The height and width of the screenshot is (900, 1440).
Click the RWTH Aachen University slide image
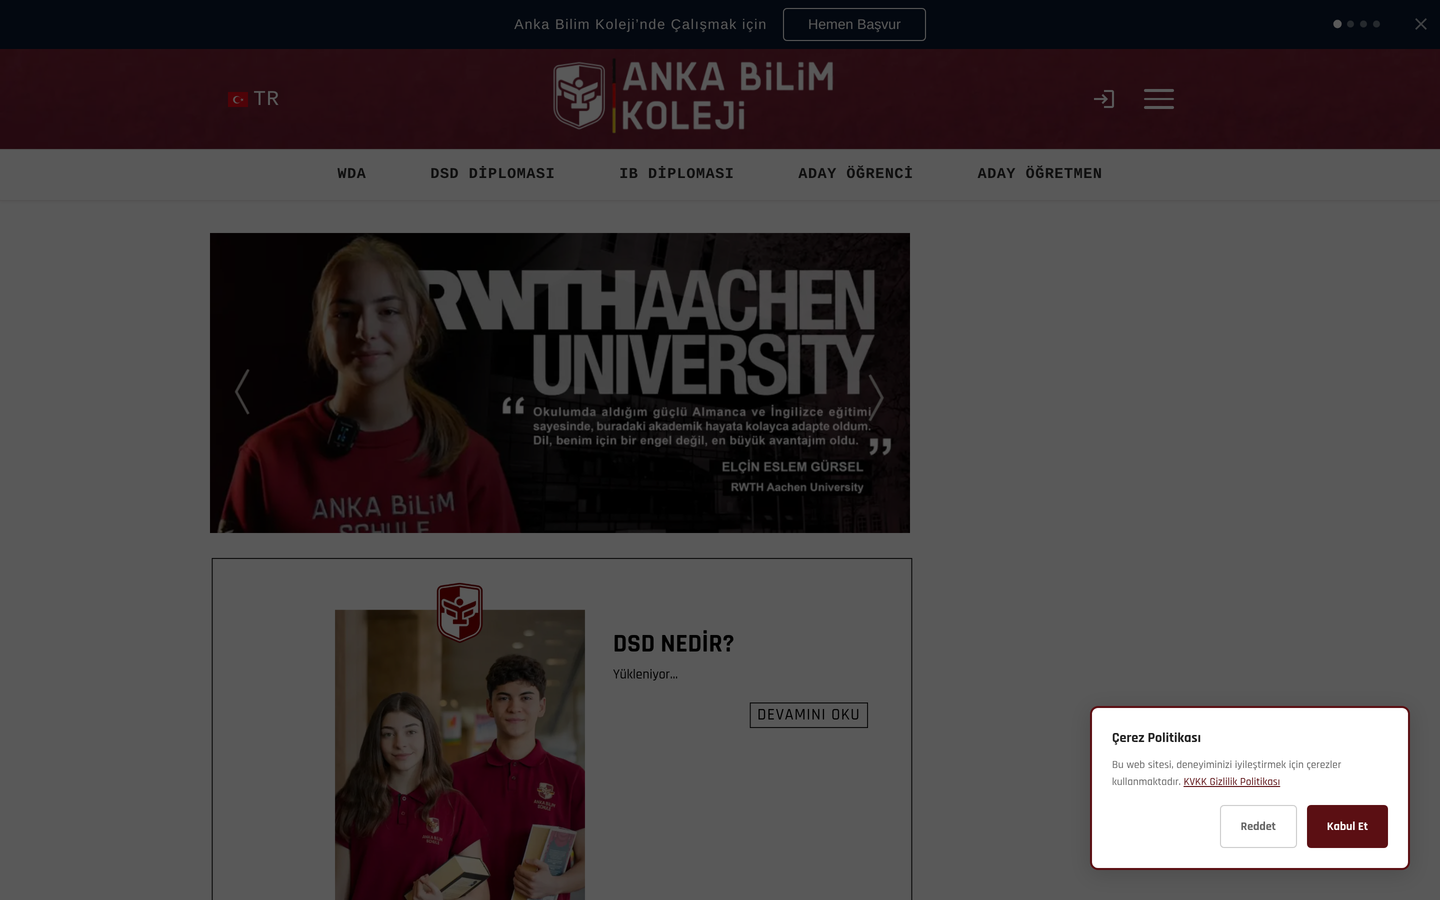[x=560, y=383]
